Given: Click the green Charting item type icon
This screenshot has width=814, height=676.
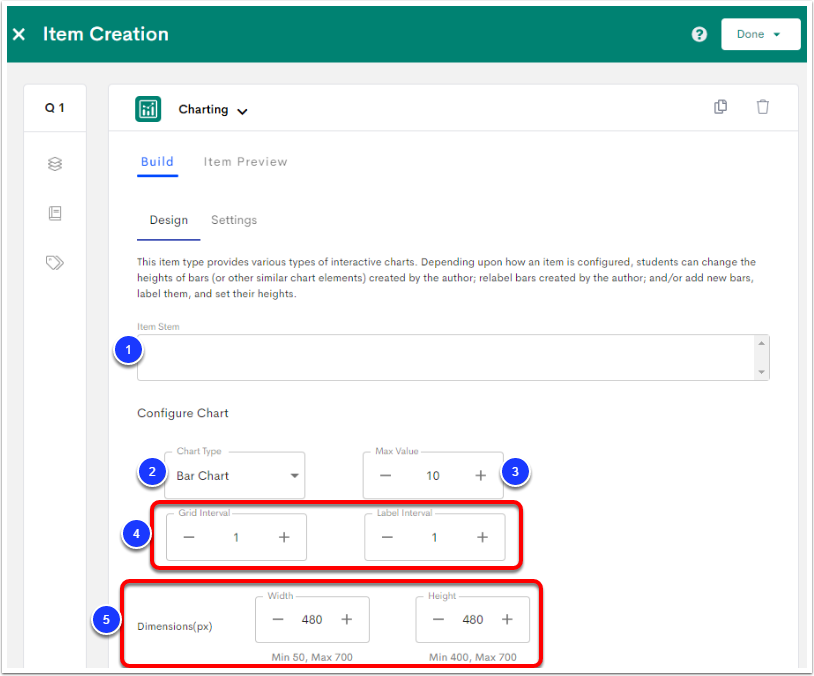Looking at the screenshot, I should (x=148, y=109).
